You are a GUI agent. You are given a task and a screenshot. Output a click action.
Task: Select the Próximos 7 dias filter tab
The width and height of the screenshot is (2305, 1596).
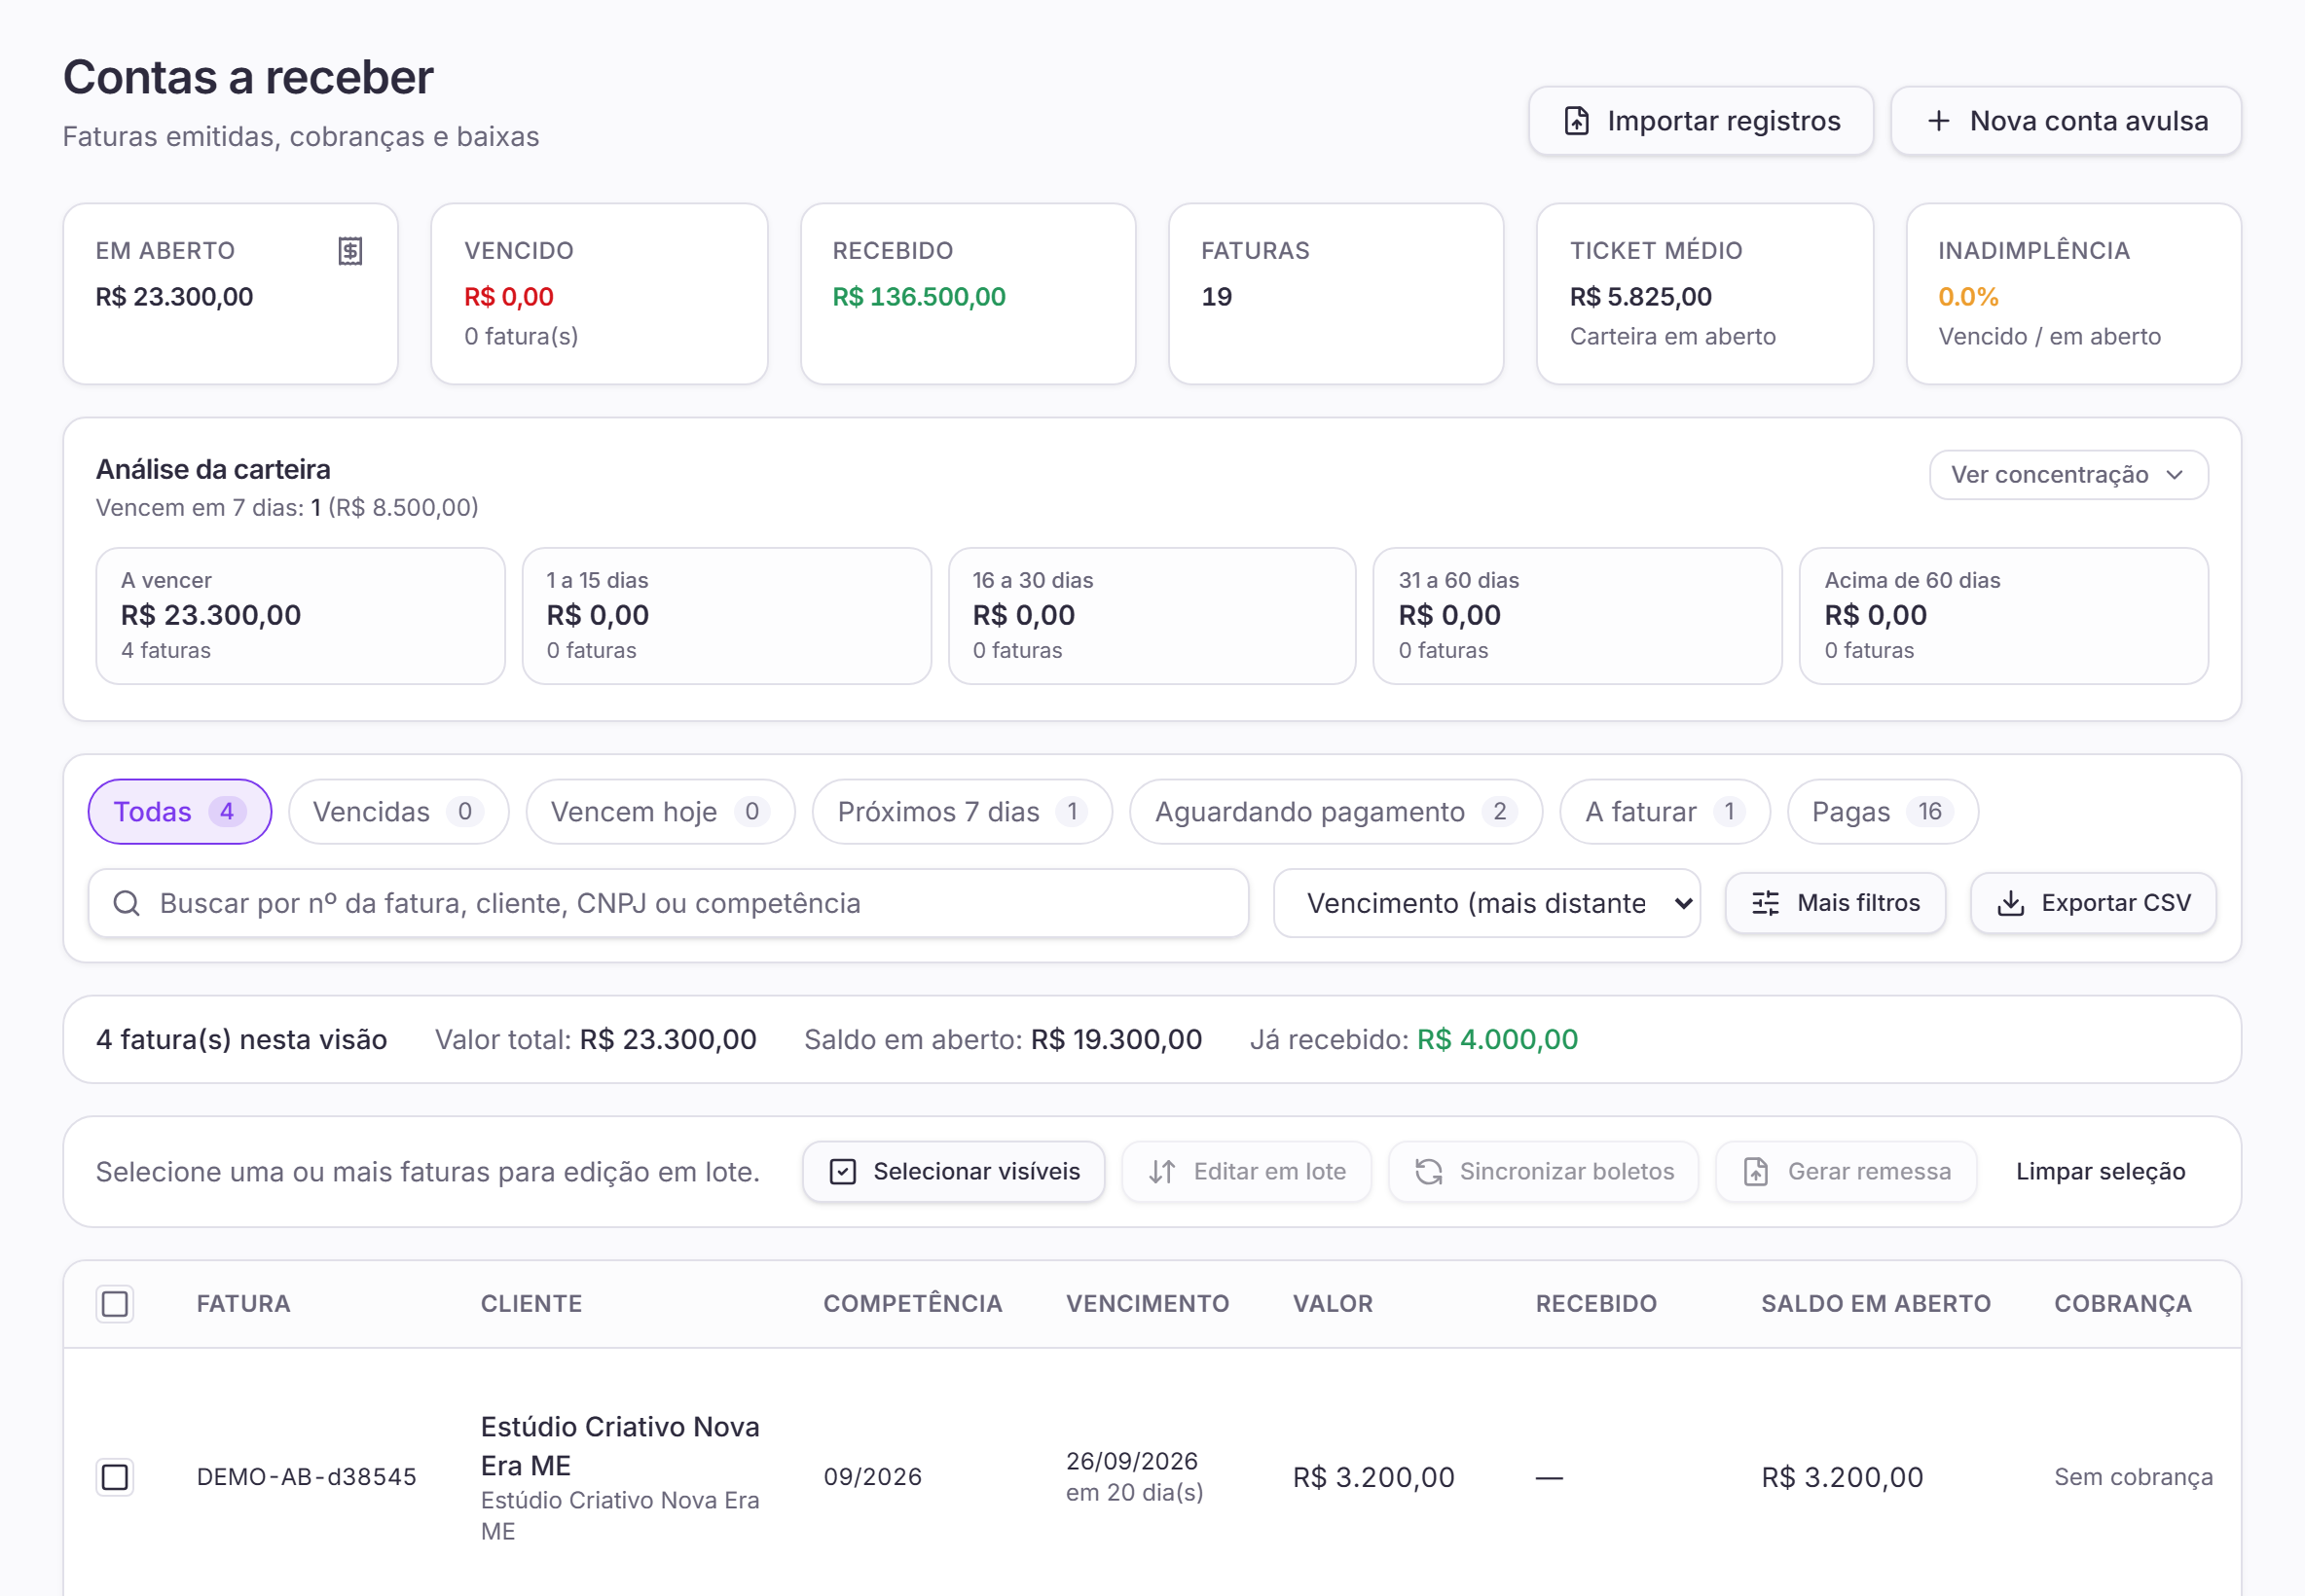[x=961, y=811]
